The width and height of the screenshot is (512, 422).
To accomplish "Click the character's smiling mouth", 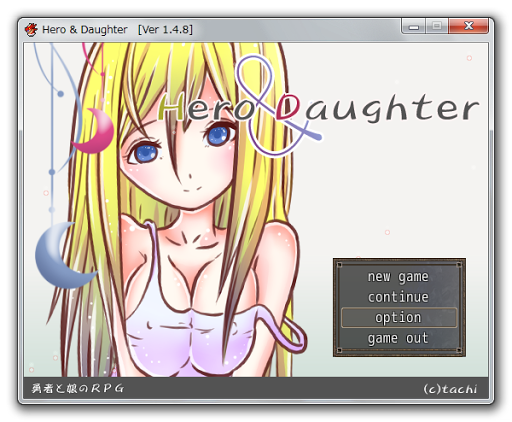I will click(192, 190).
